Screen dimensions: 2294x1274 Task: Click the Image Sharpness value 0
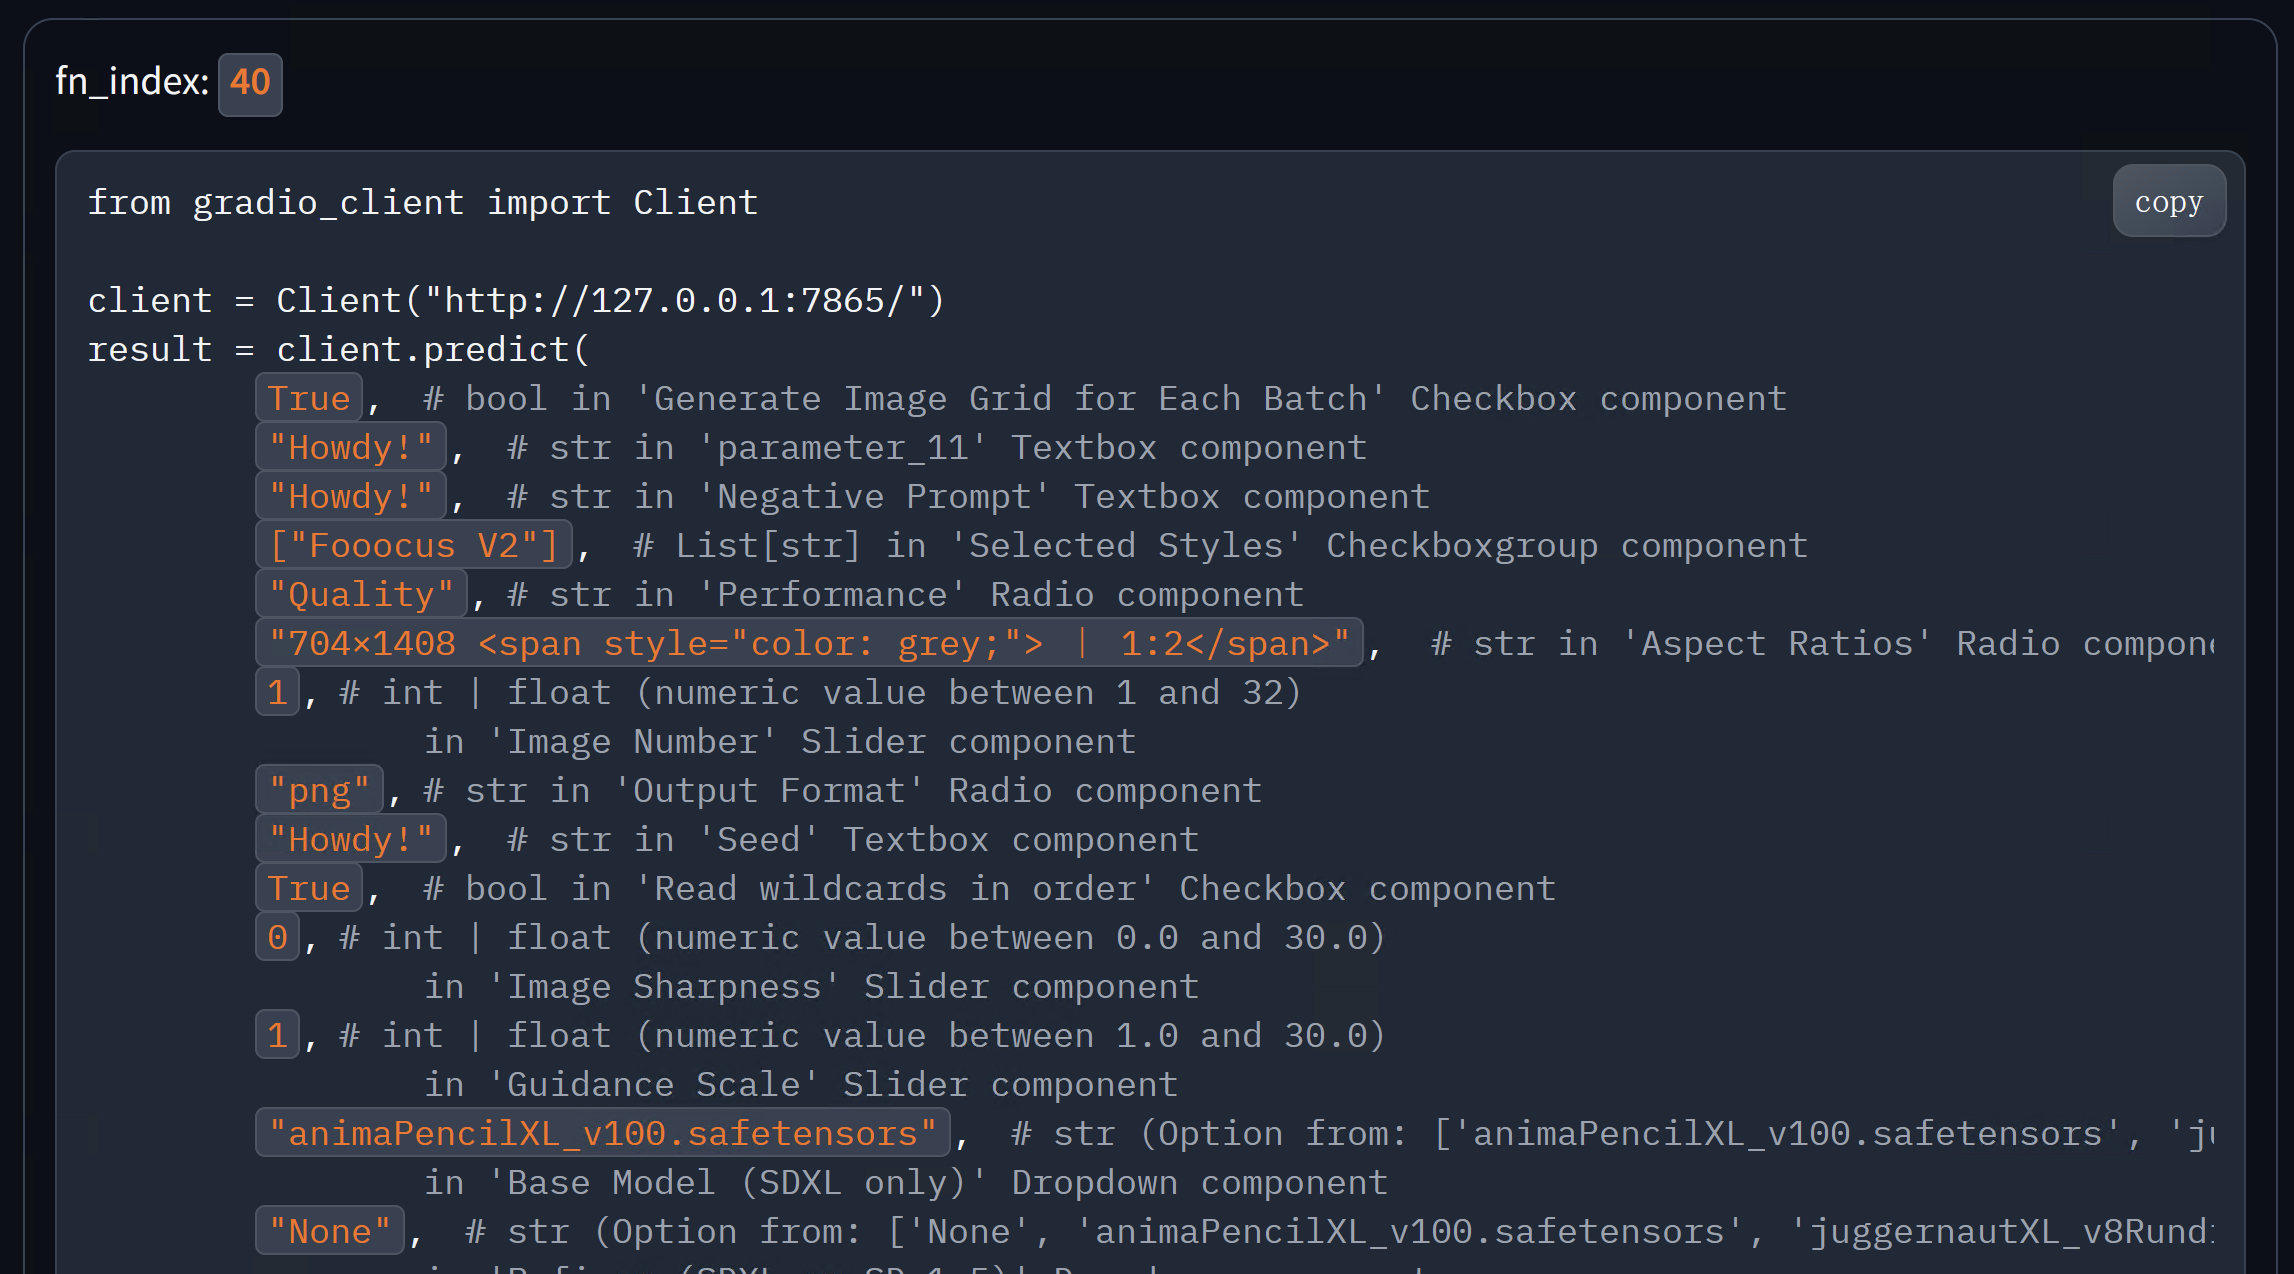point(277,938)
